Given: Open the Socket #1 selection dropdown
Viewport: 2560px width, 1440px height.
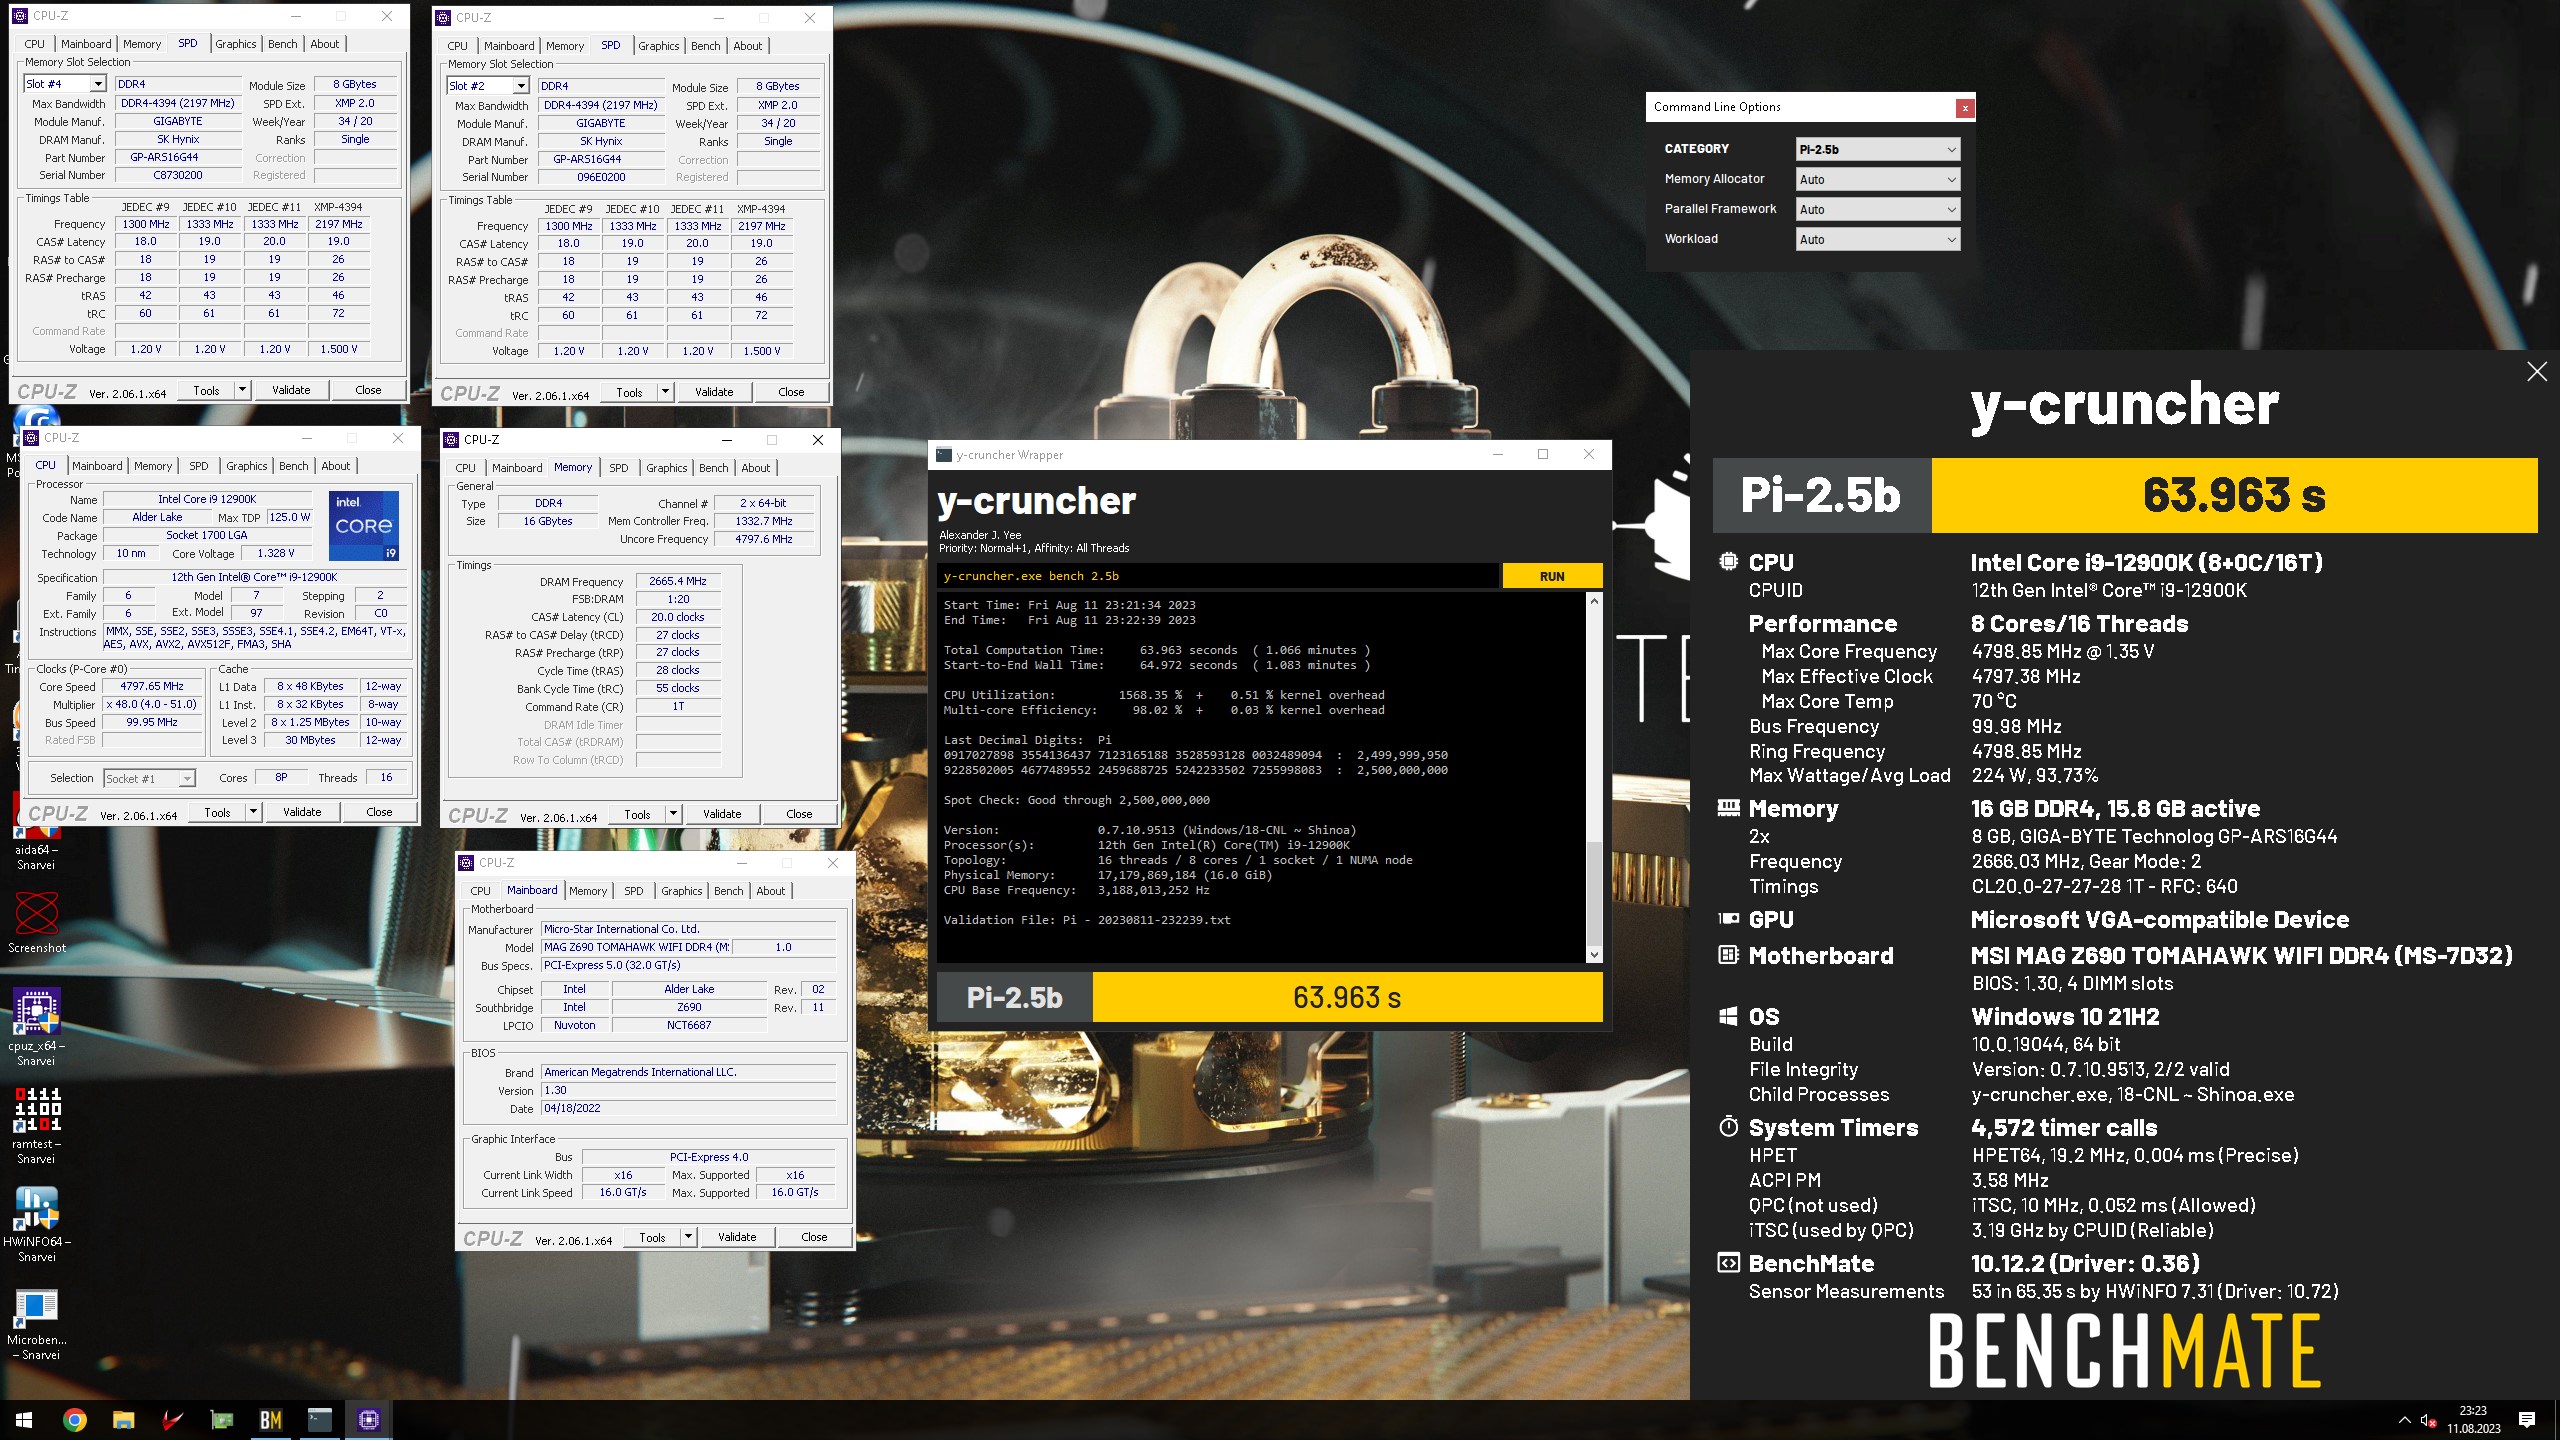Looking at the screenshot, I should (x=186, y=779).
